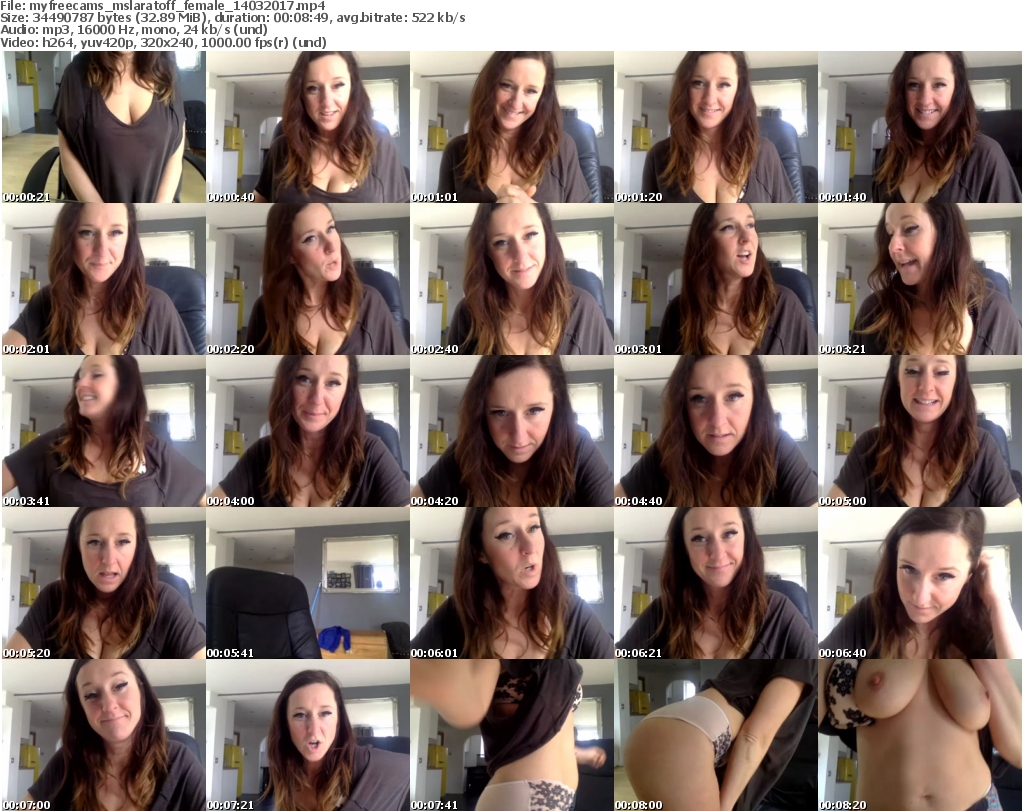Viewport: 1024px width, 811px height.
Task: Choose the frame with timestamp 00:04:20
Action: click(x=512, y=432)
